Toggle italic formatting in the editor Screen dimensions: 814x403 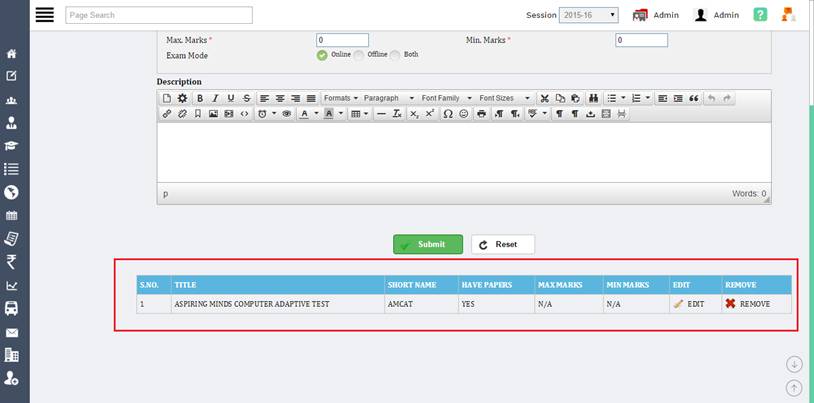point(215,98)
